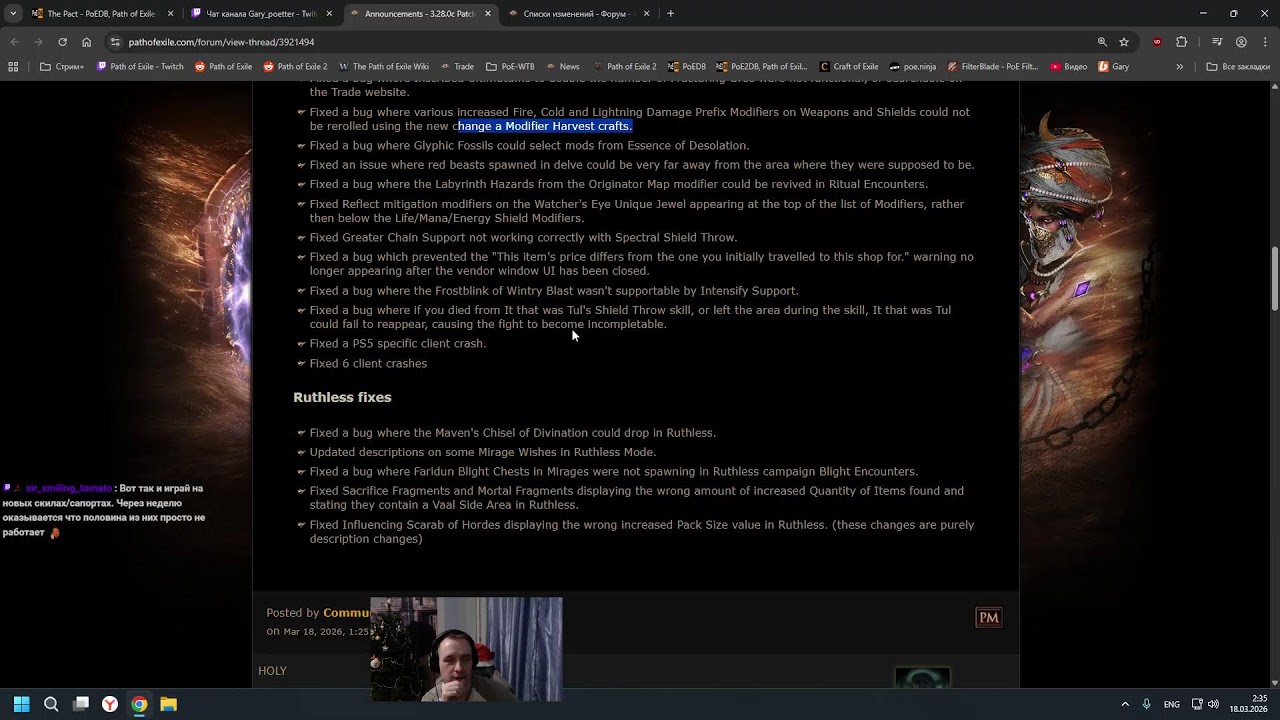The image size is (1280, 720).
Task: Open the browser extensions menu
Action: coord(1181,42)
